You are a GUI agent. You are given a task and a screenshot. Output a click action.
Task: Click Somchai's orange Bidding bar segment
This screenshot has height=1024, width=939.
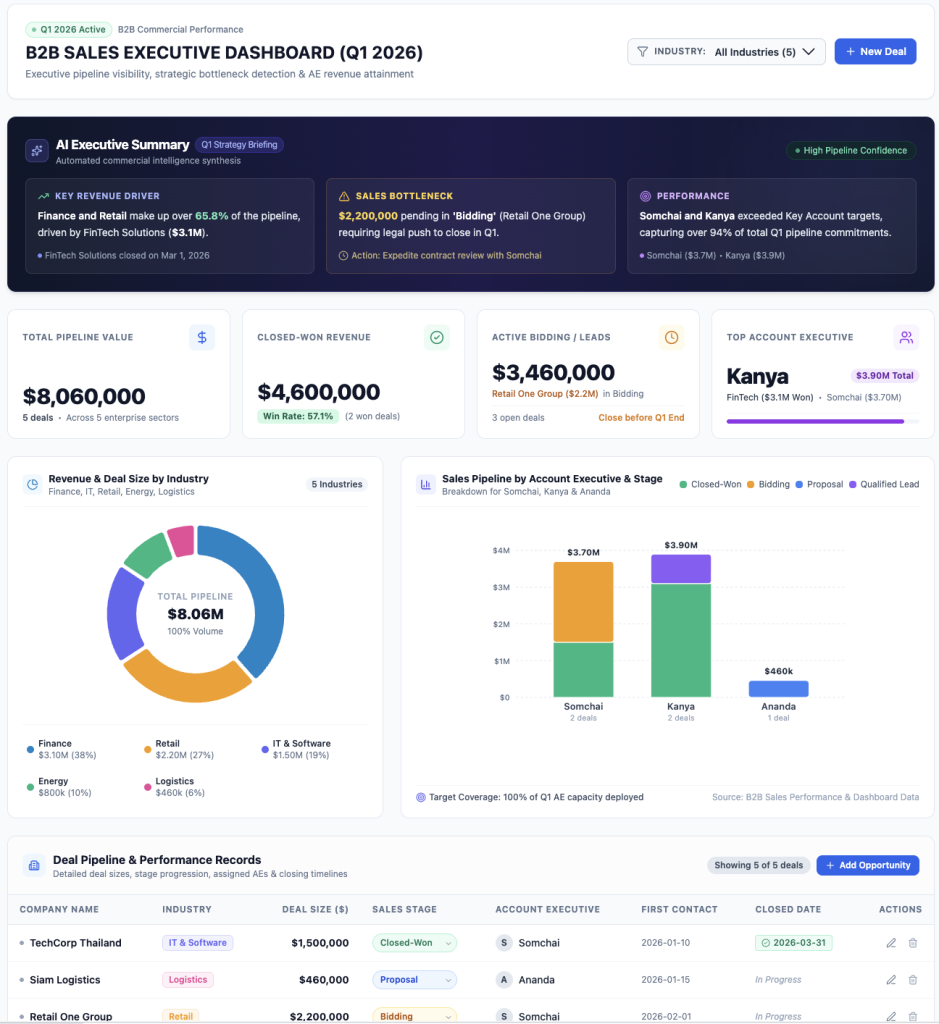[x=583, y=601]
